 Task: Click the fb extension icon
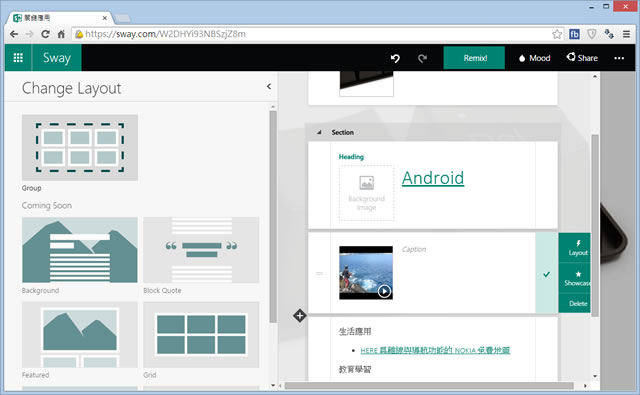point(574,34)
